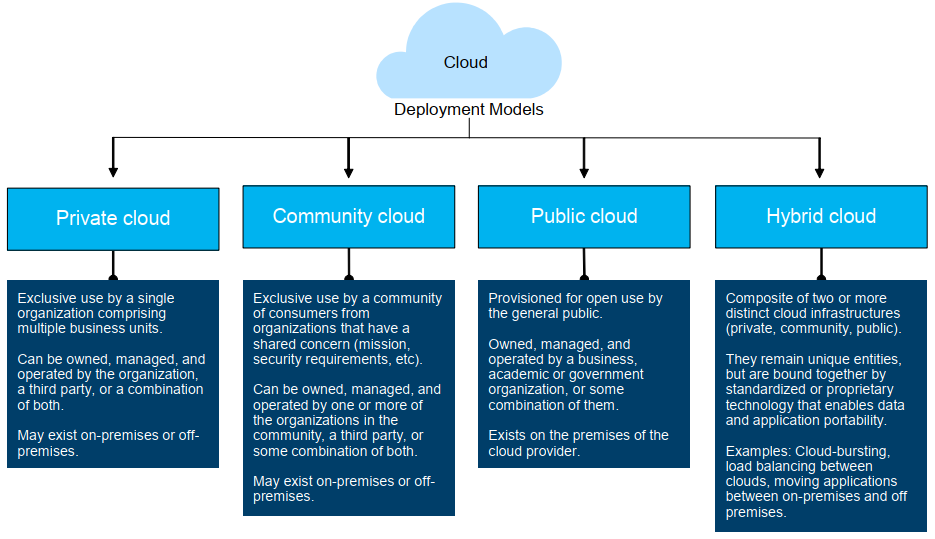
Task: Click the Private cloud box
Action: (113, 219)
